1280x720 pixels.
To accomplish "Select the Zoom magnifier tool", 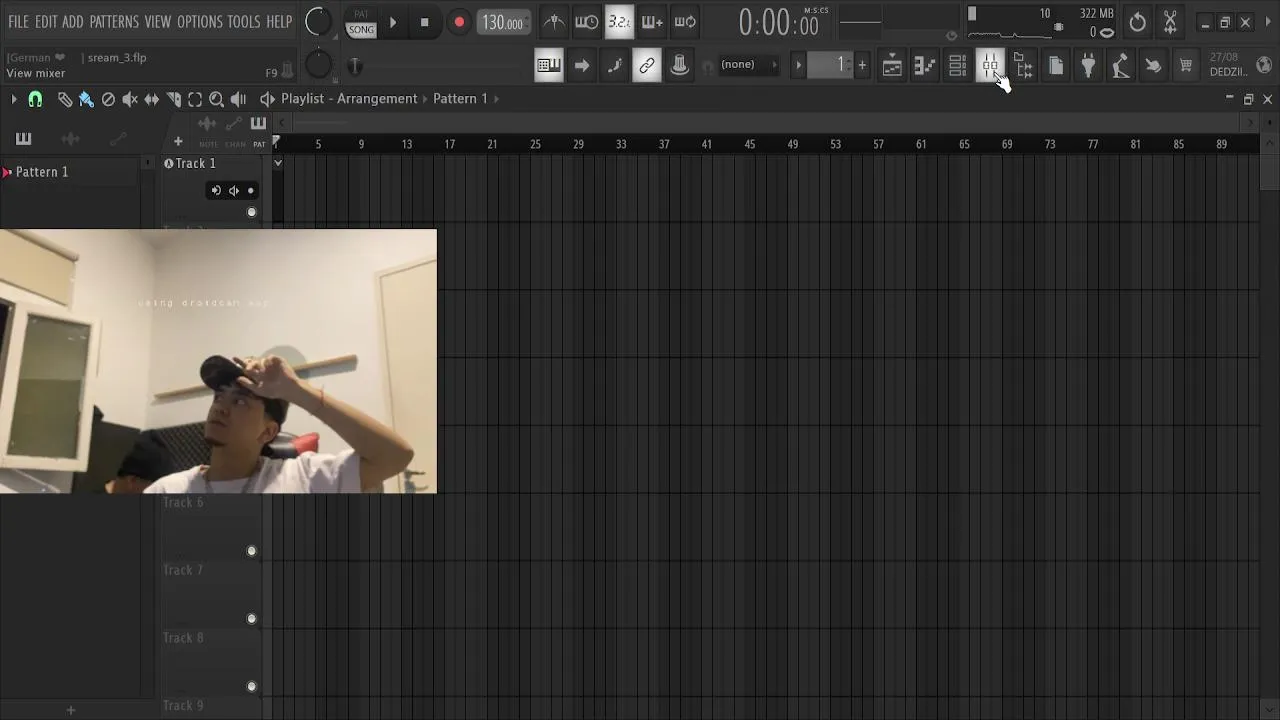I will [217, 99].
